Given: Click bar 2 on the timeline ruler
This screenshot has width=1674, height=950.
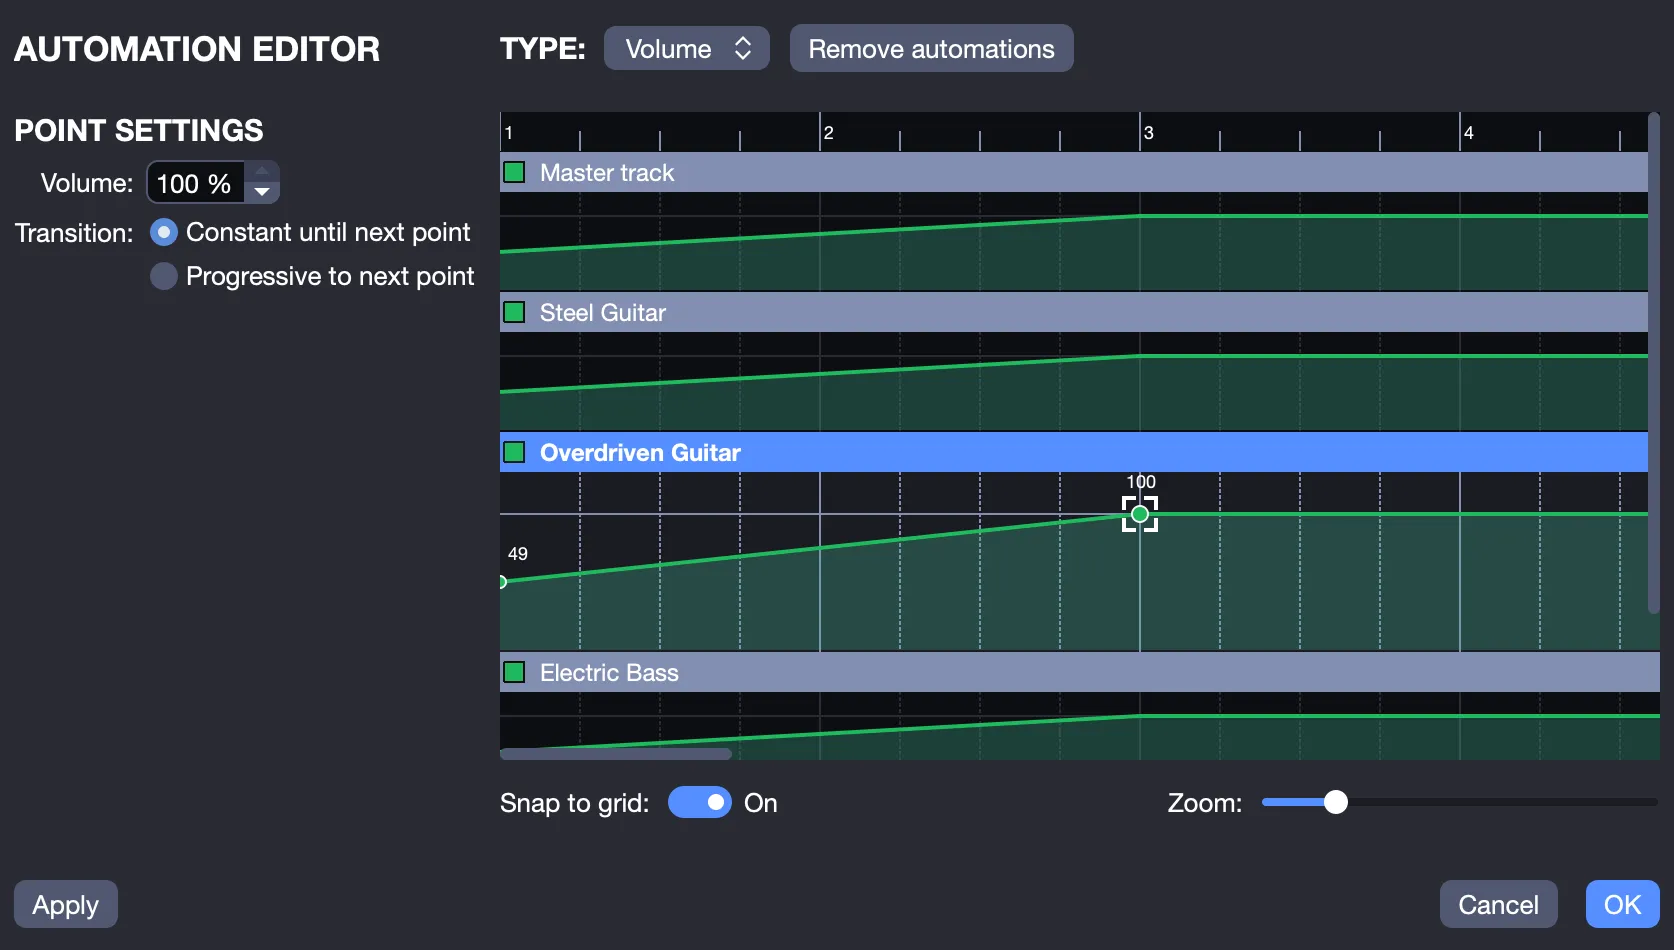Looking at the screenshot, I should tap(828, 133).
